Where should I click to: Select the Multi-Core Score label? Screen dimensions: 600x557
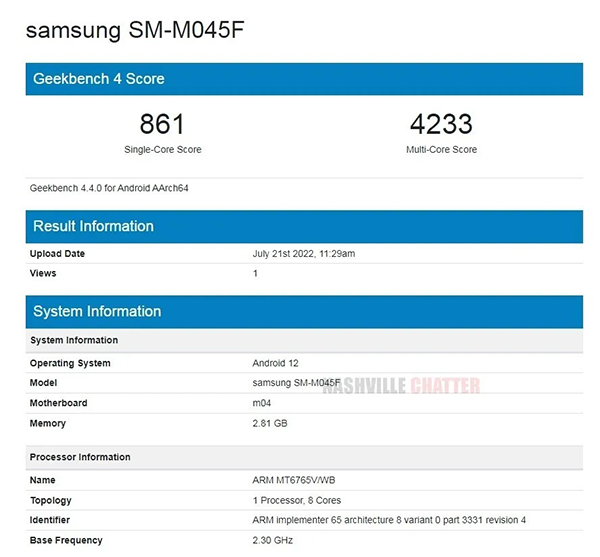441,150
